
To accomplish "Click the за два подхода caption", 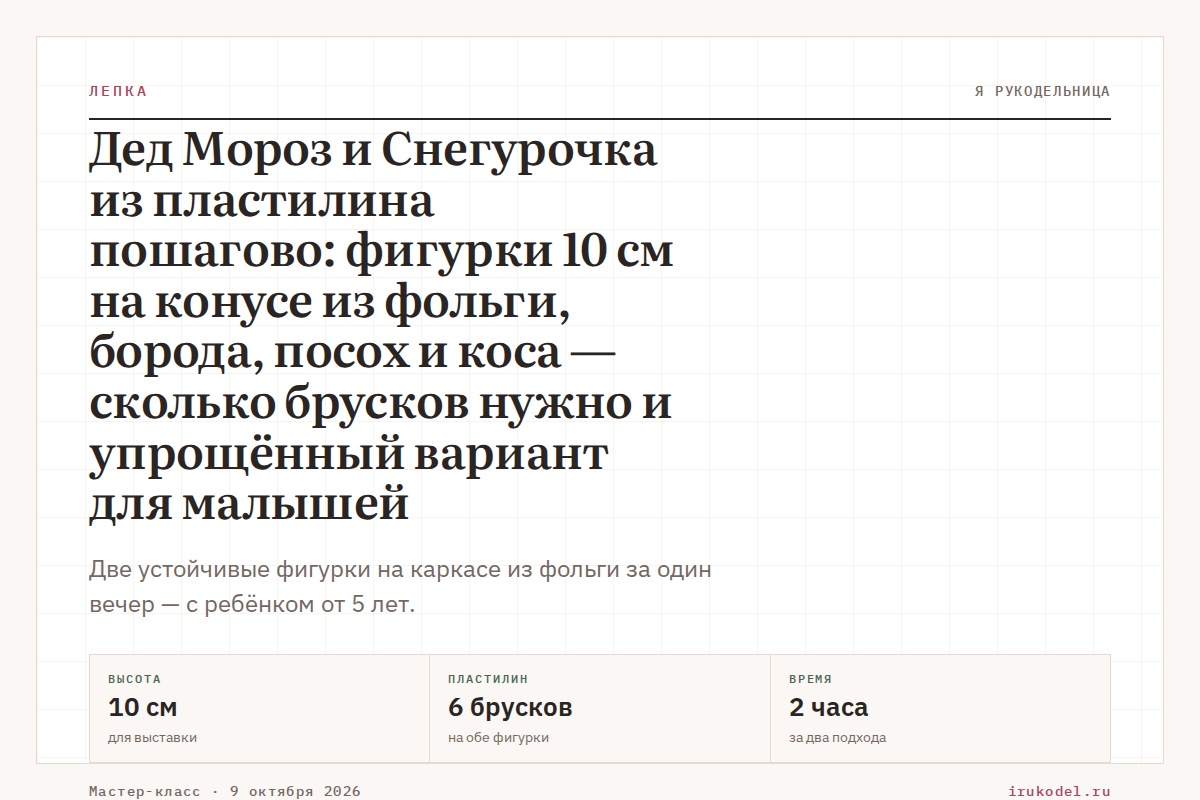I will (x=837, y=738).
